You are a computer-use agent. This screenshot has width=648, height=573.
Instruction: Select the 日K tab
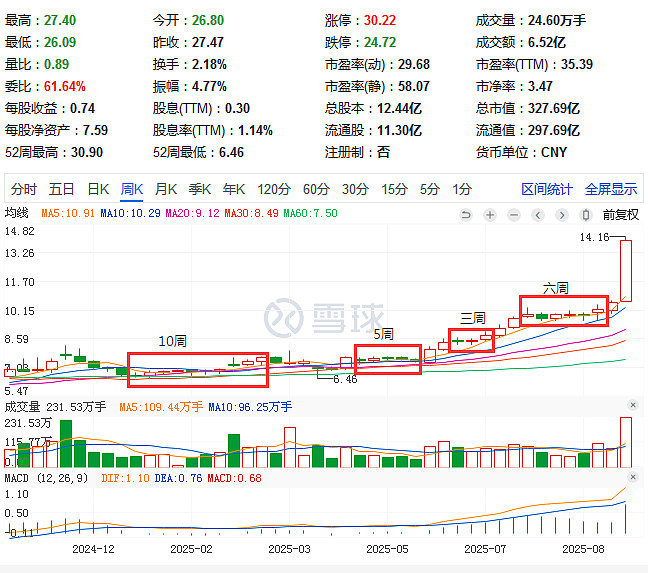click(98, 189)
